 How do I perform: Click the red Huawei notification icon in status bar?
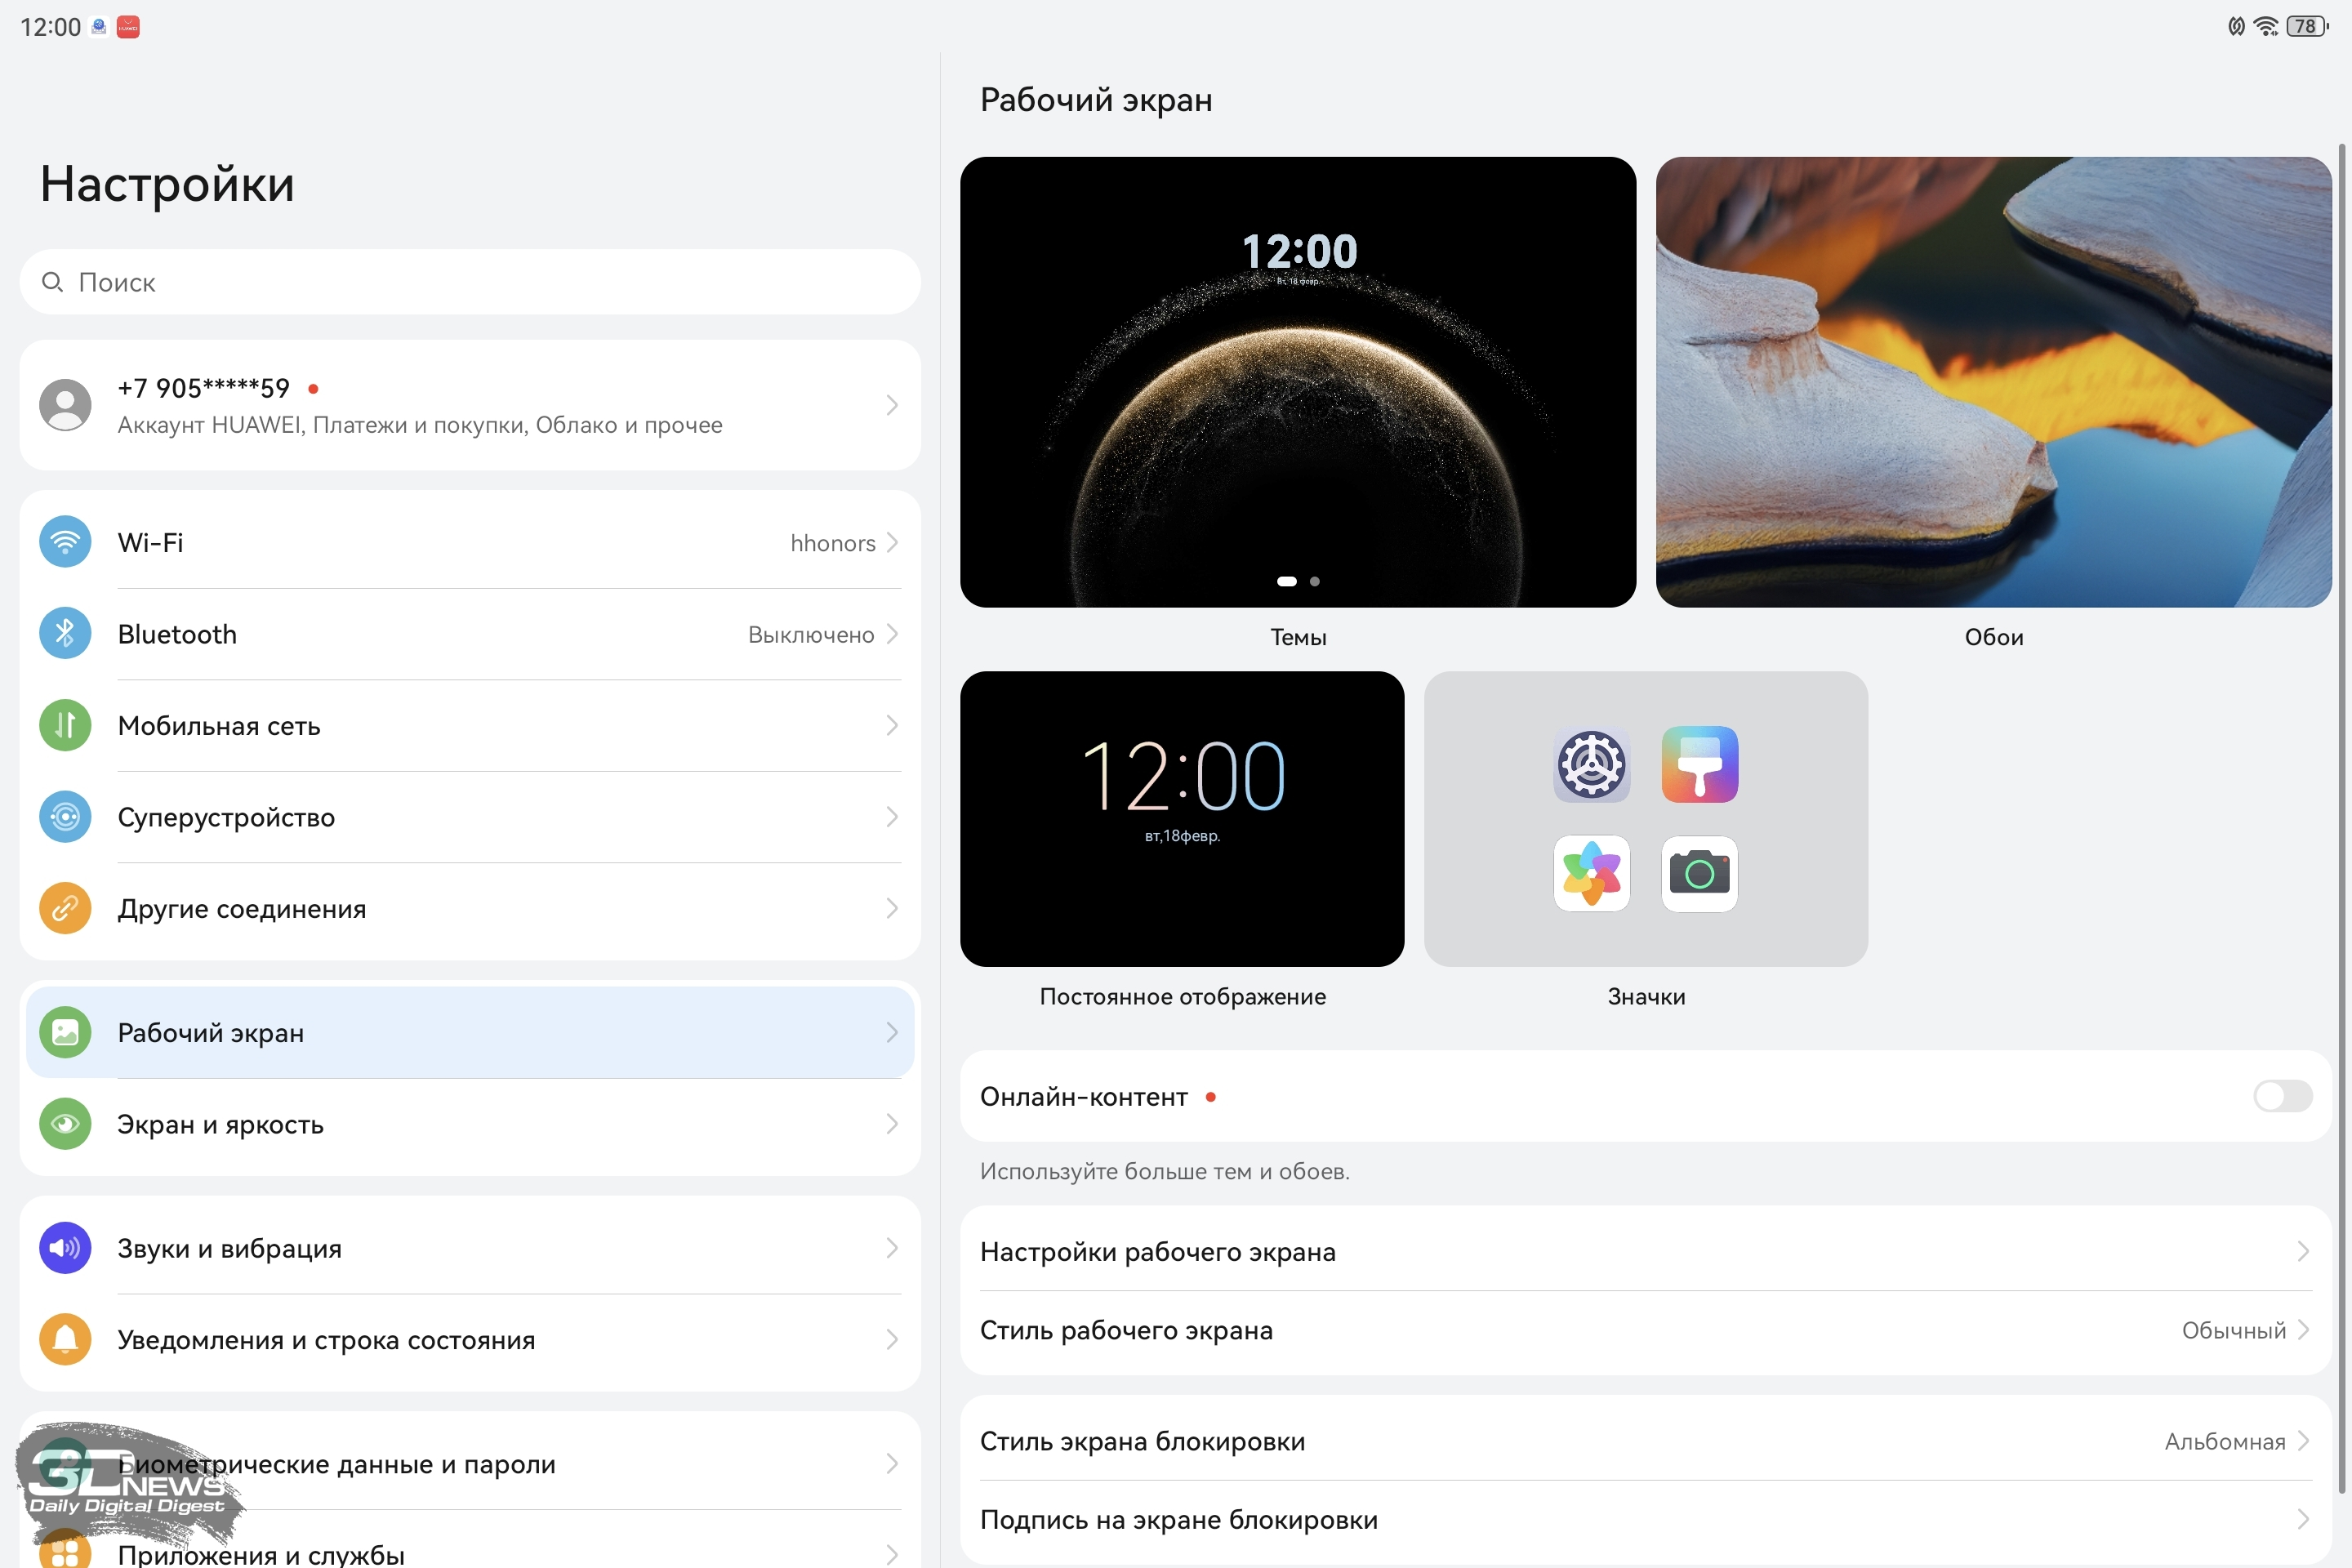[128, 27]
